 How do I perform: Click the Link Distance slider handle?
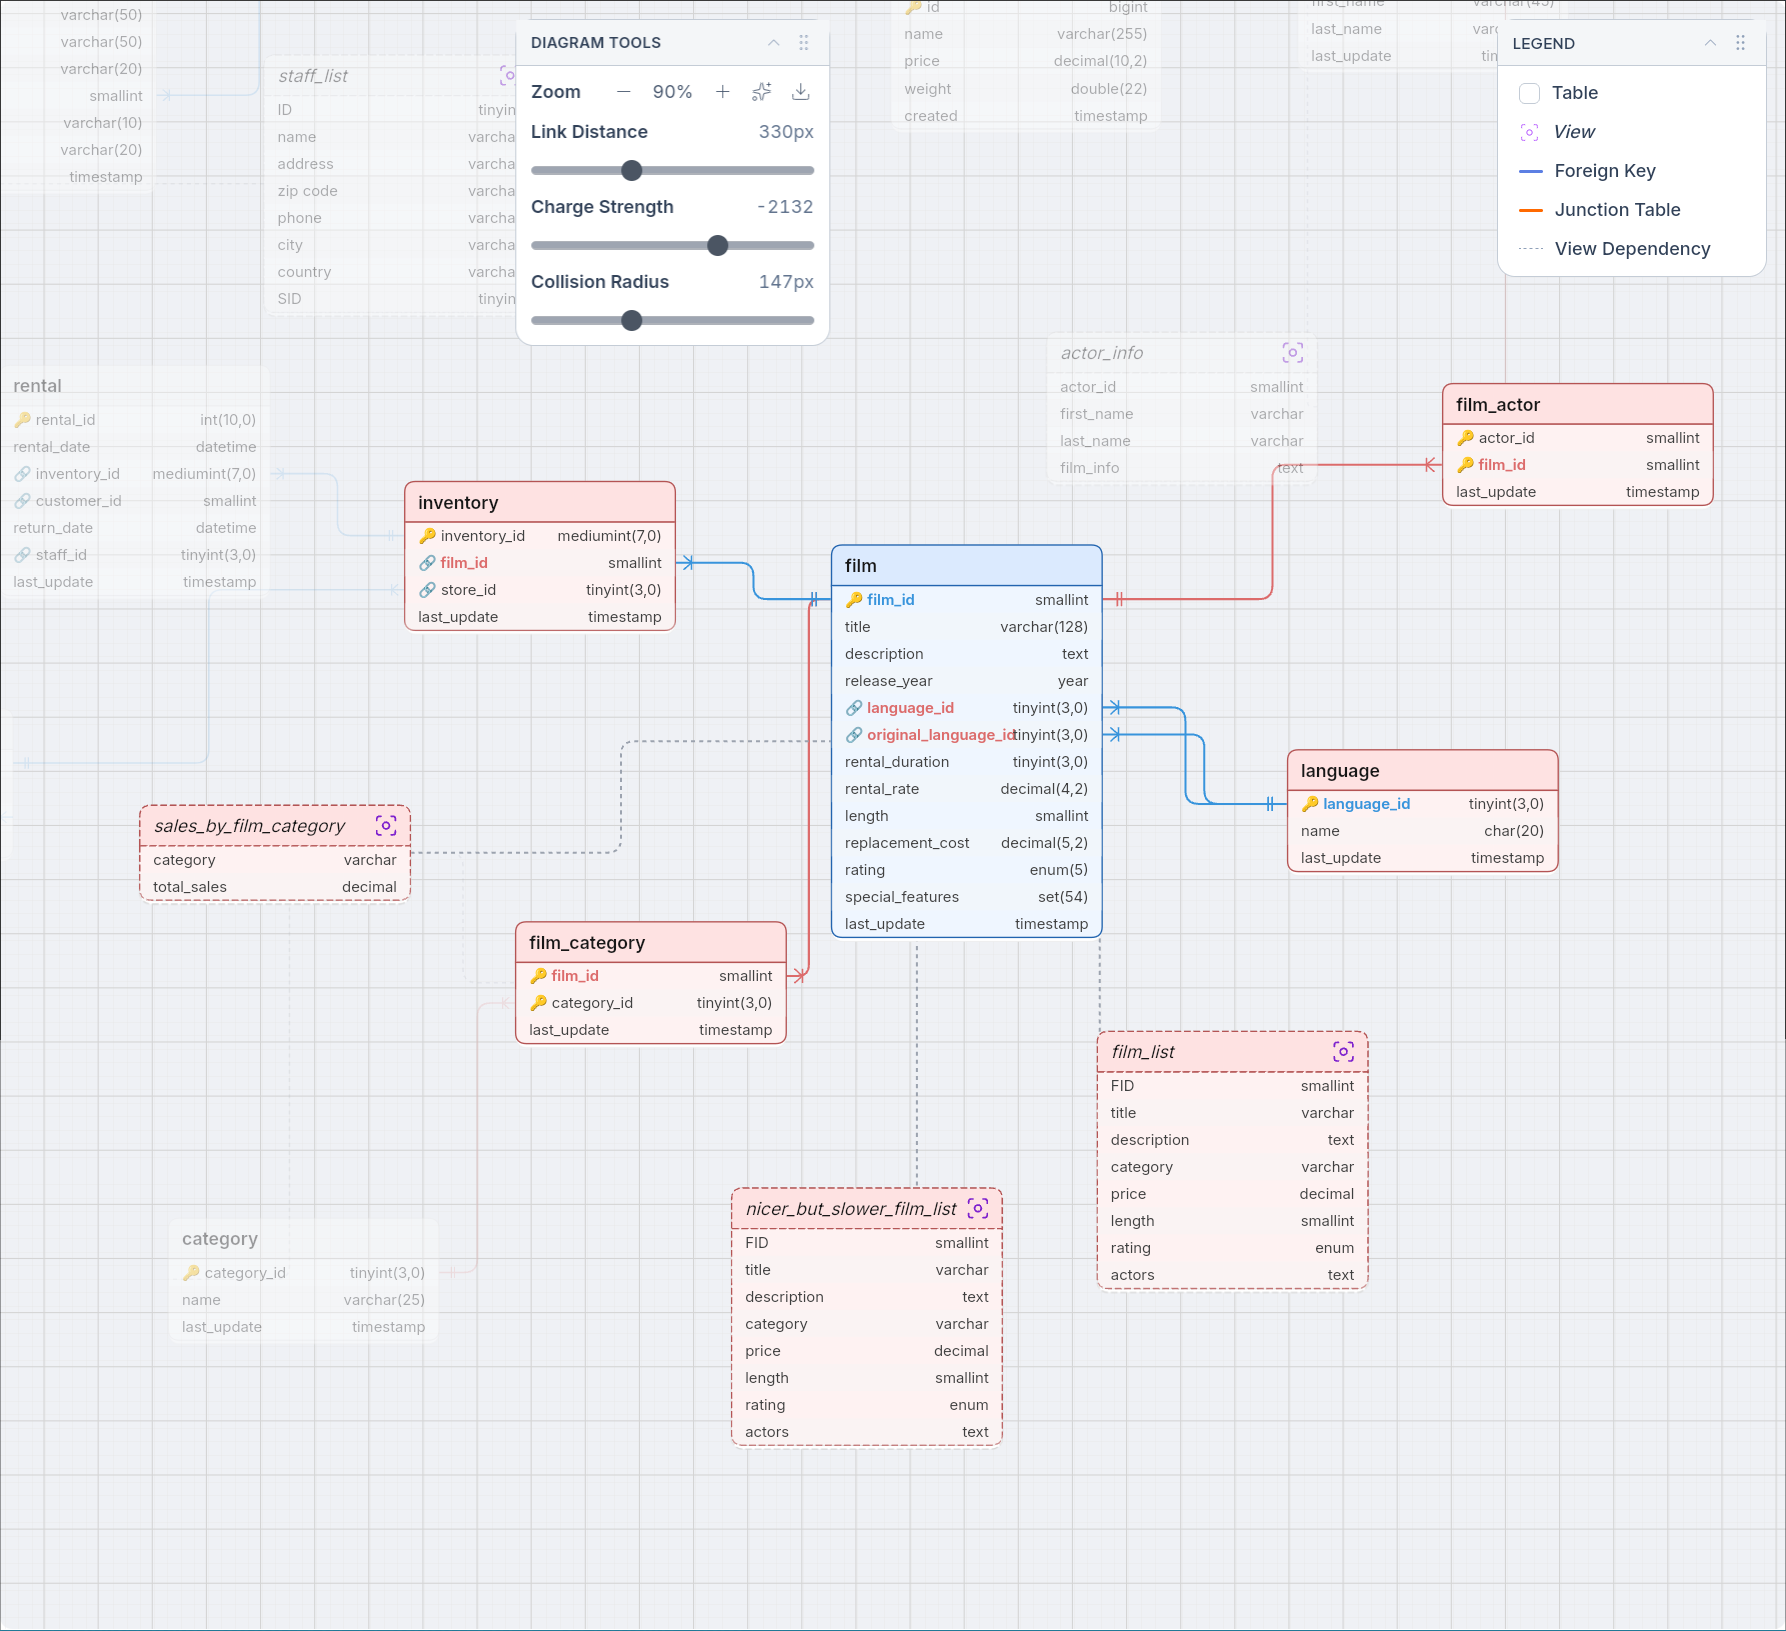(632, 171)
